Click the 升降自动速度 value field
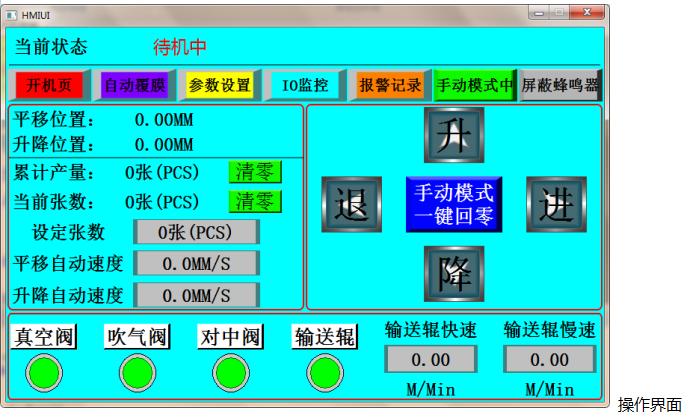The image size is (686, 413). [x=196, y=295]
